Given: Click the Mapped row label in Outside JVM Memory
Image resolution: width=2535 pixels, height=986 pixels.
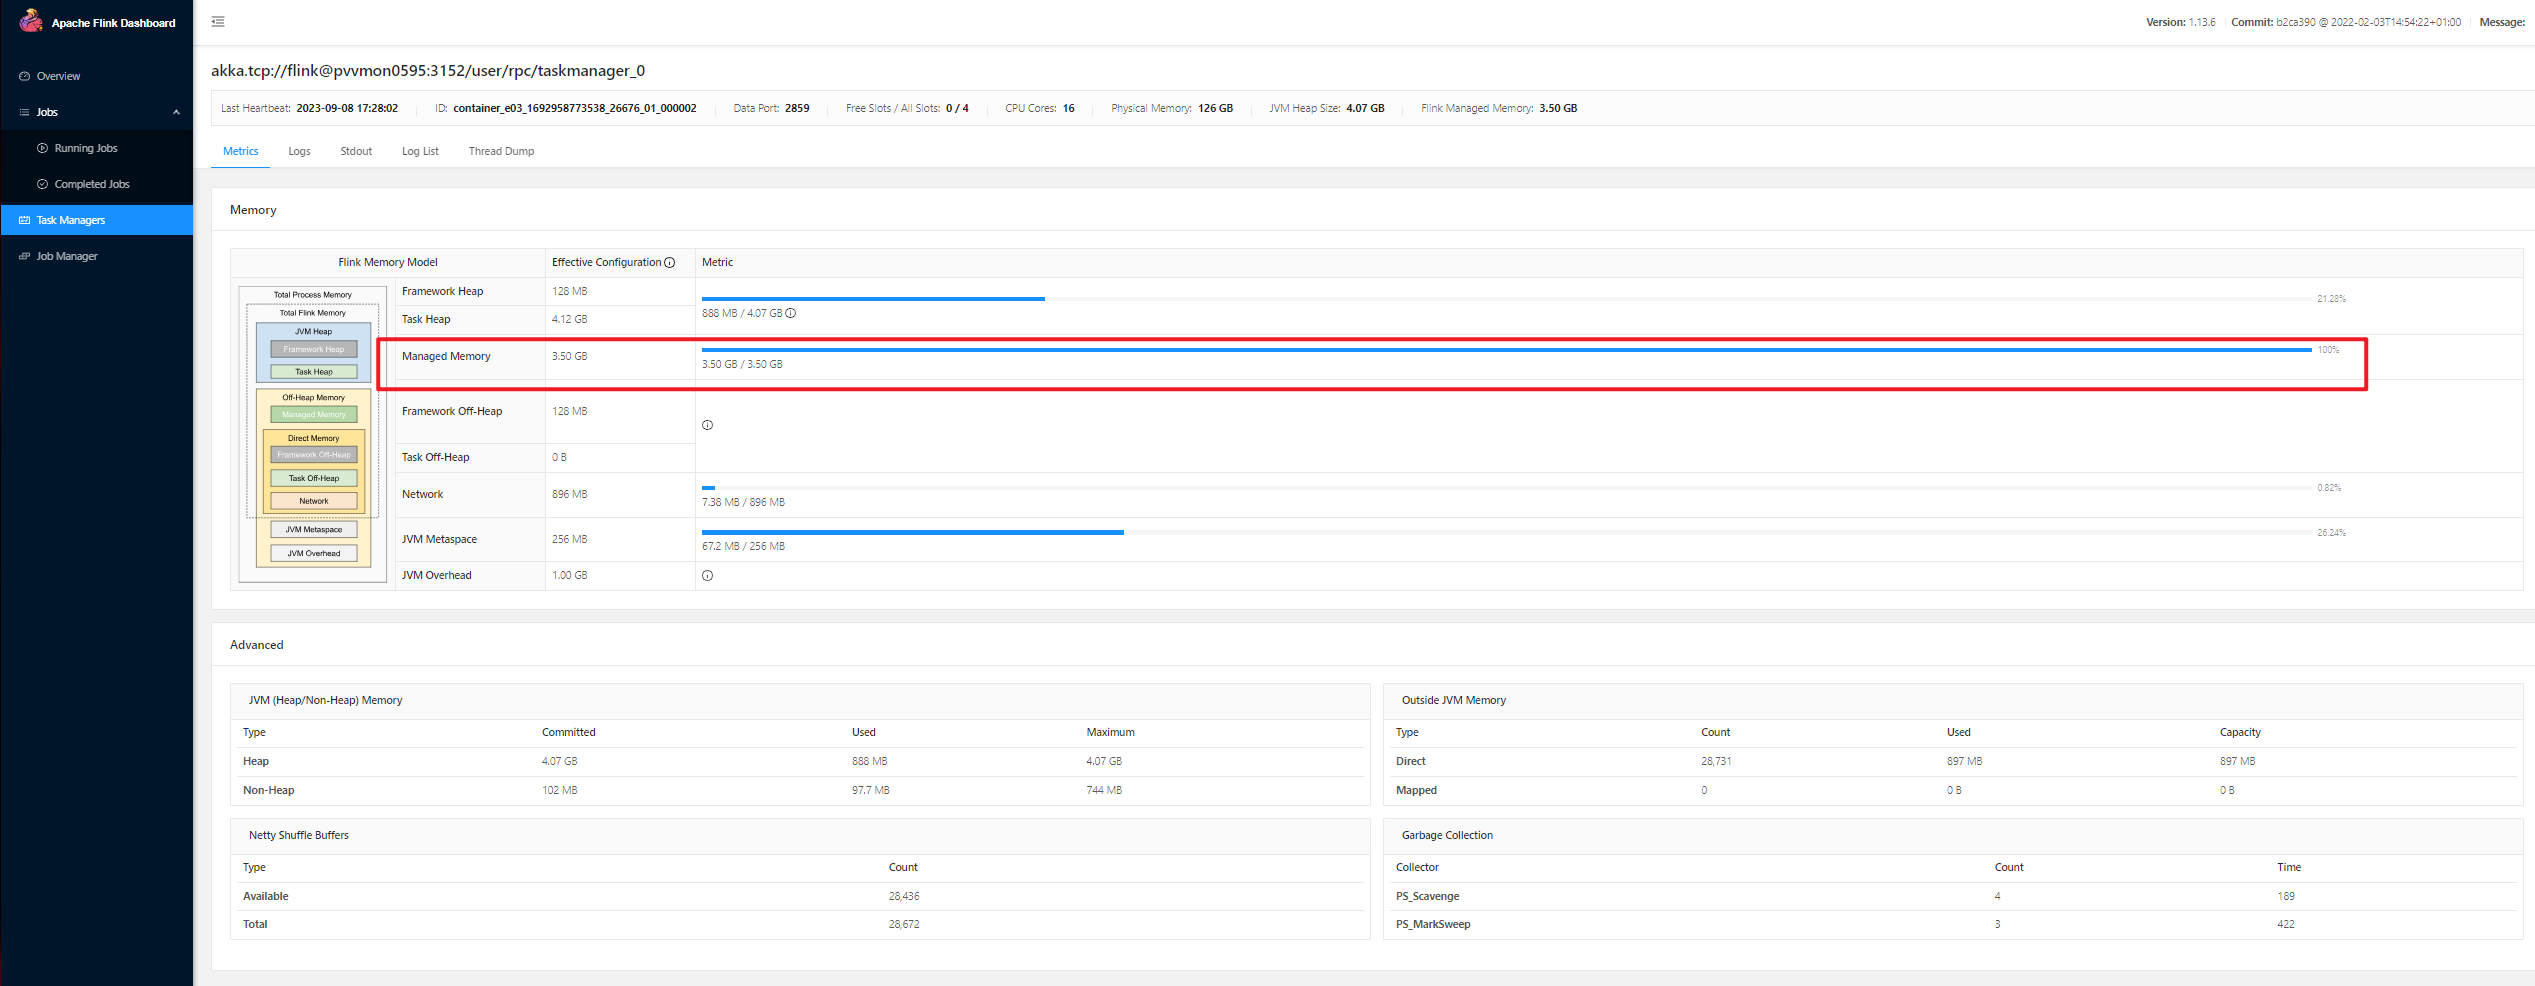Looking at the screenshot, I should [x=1417, y=791].
